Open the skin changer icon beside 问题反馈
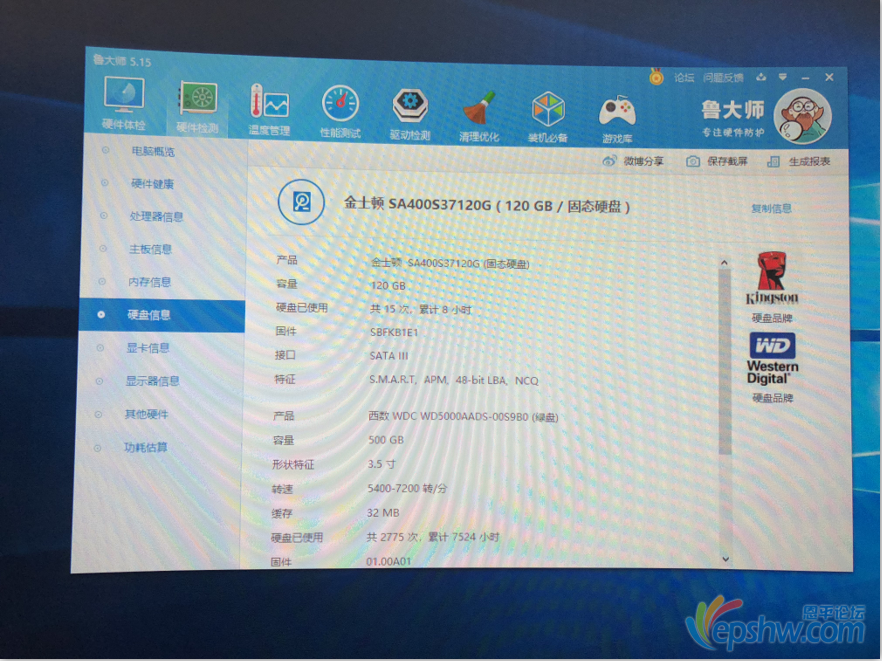 [760, 77]
